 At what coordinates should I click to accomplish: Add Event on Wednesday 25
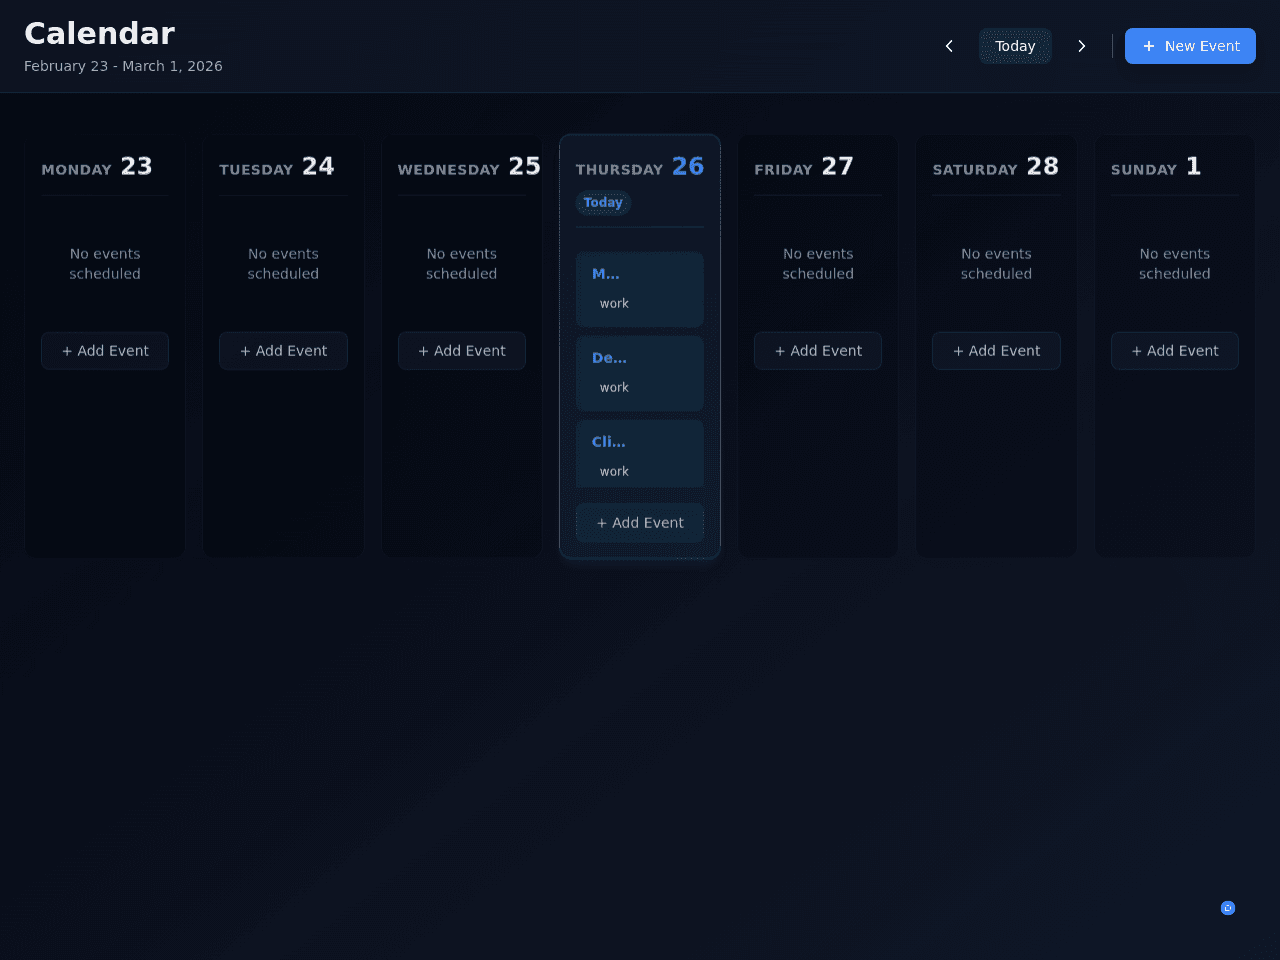(462, 351)
